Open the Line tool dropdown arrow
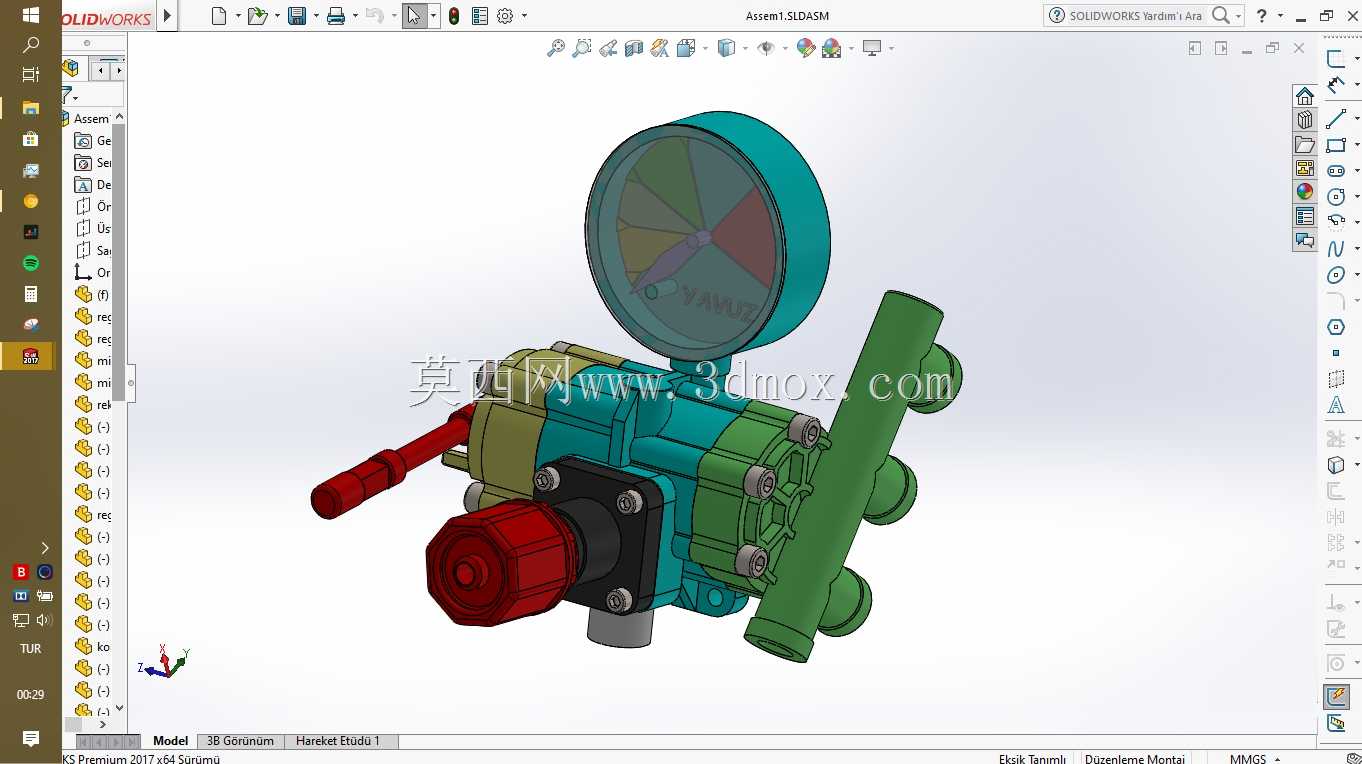 1356,119
